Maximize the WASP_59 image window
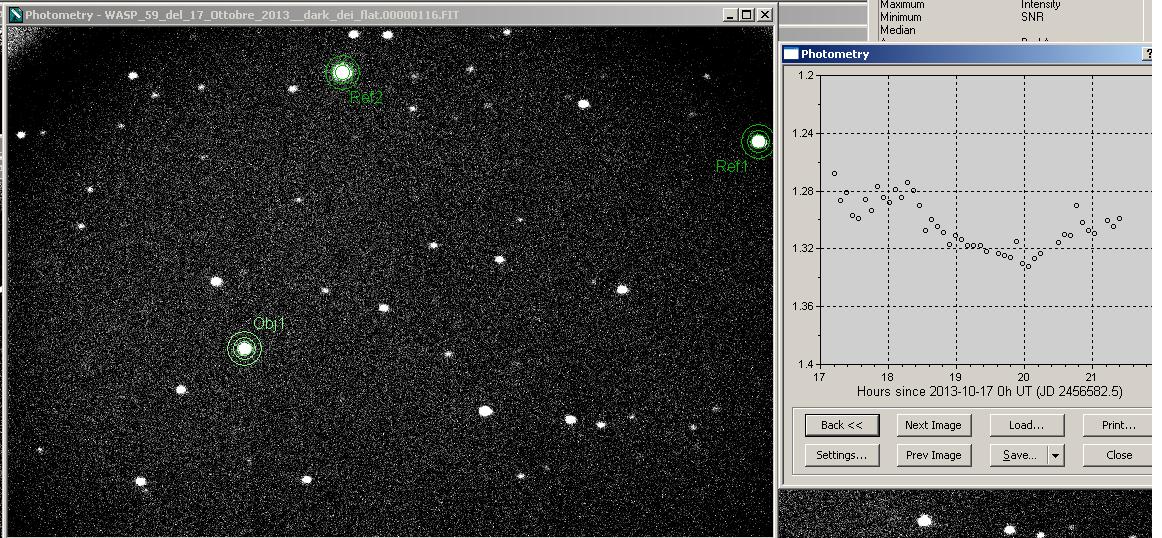The height and width of the screenshot is (538, 1162). coord(747,15)
